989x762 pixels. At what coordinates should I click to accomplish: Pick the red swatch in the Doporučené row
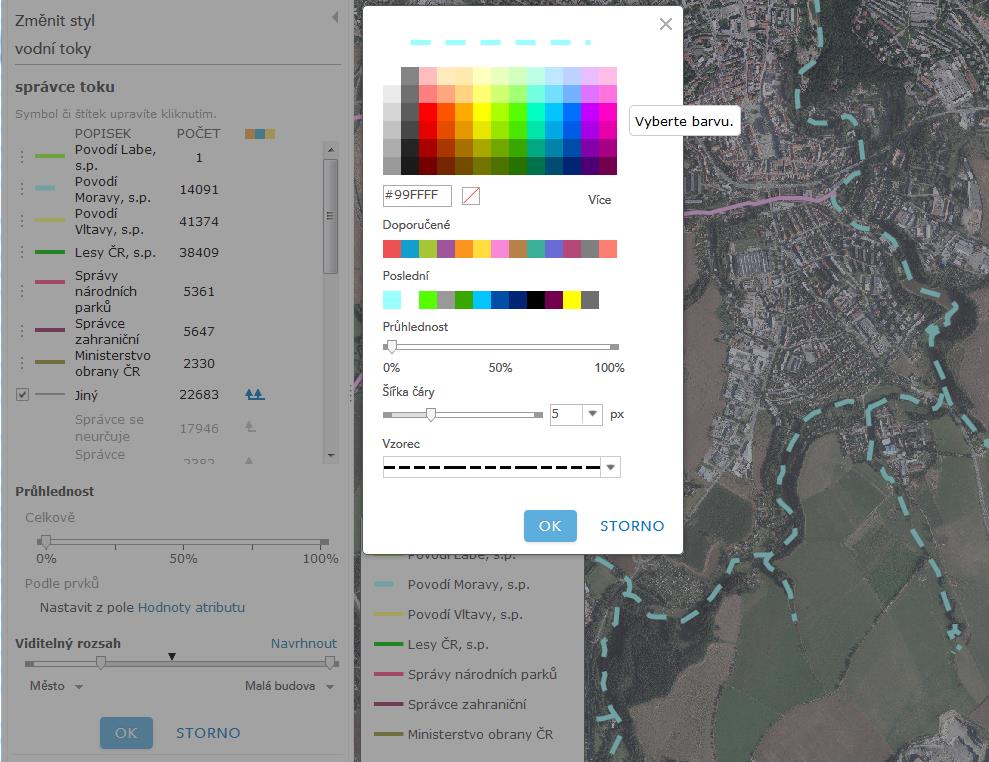(392, 249)
